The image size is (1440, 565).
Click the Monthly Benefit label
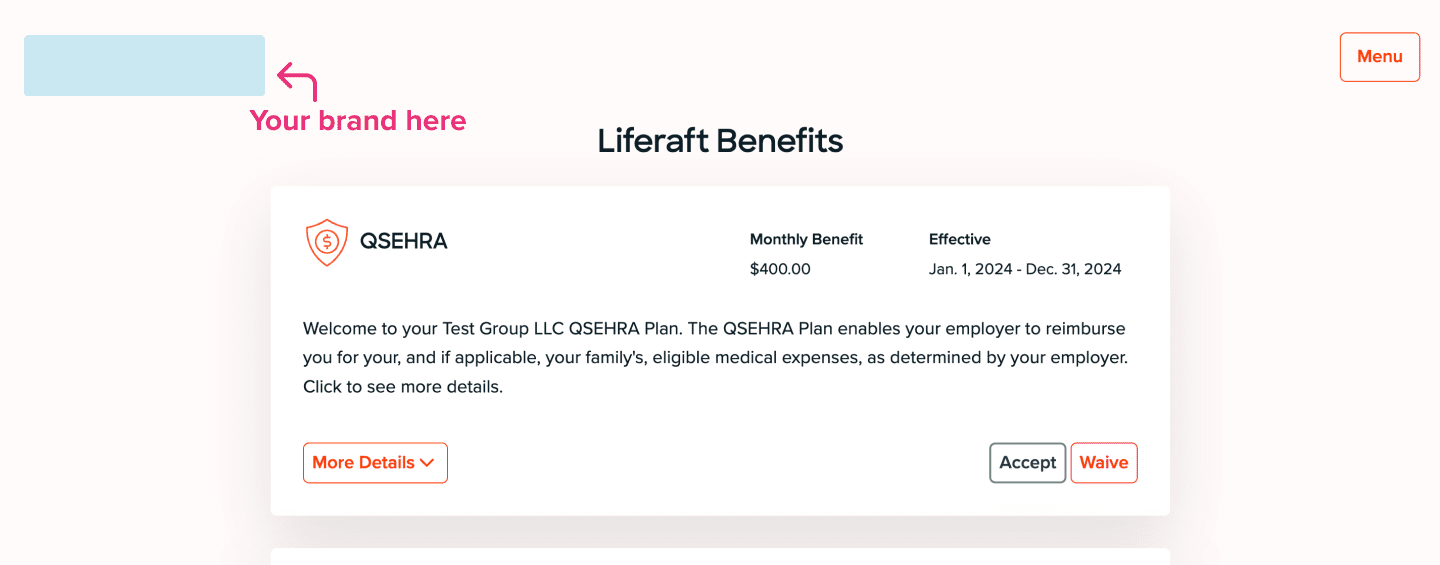[806, 239]
